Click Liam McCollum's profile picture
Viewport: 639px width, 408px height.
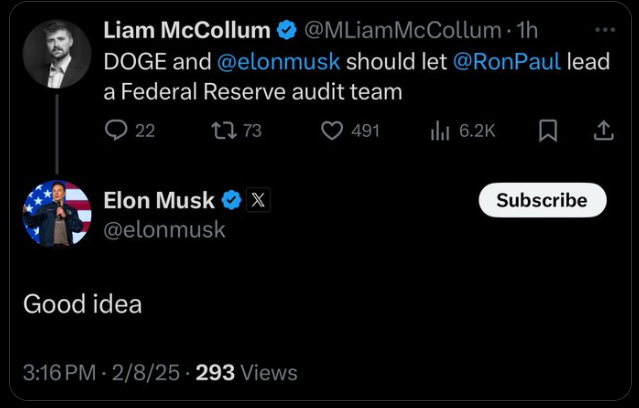click(57, 53)
